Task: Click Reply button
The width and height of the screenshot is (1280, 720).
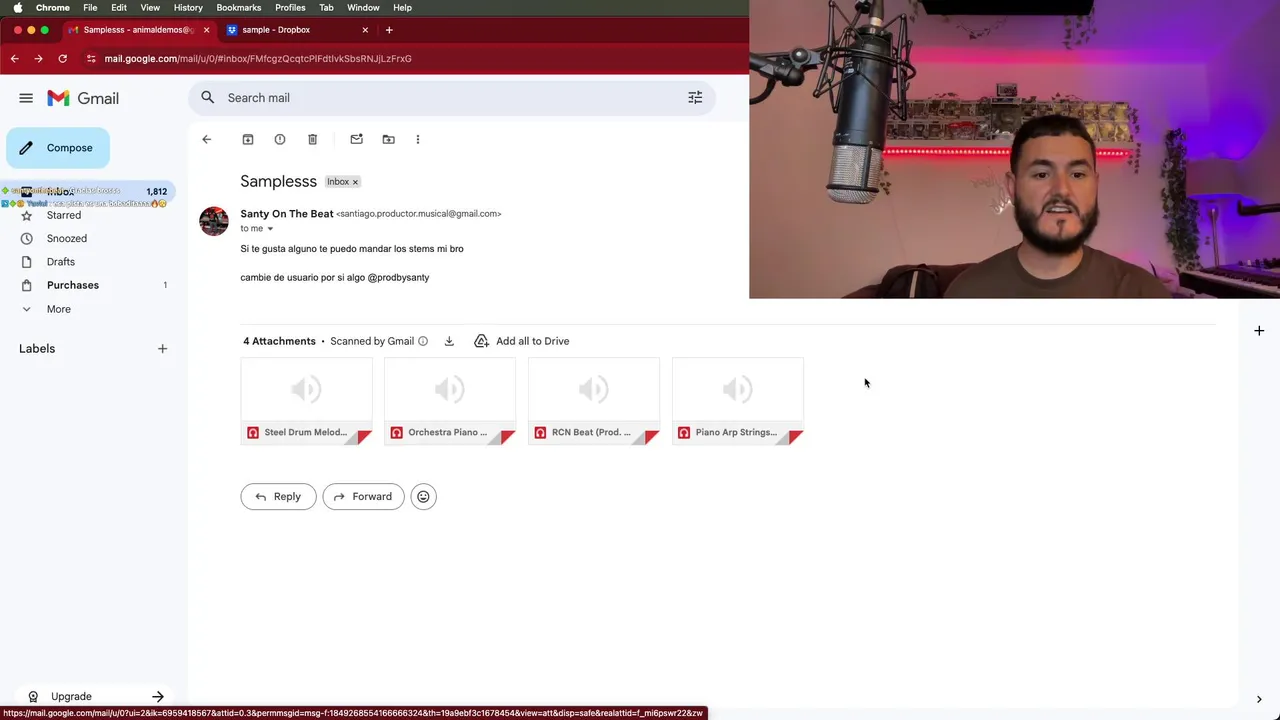Action: coord(278,496)
